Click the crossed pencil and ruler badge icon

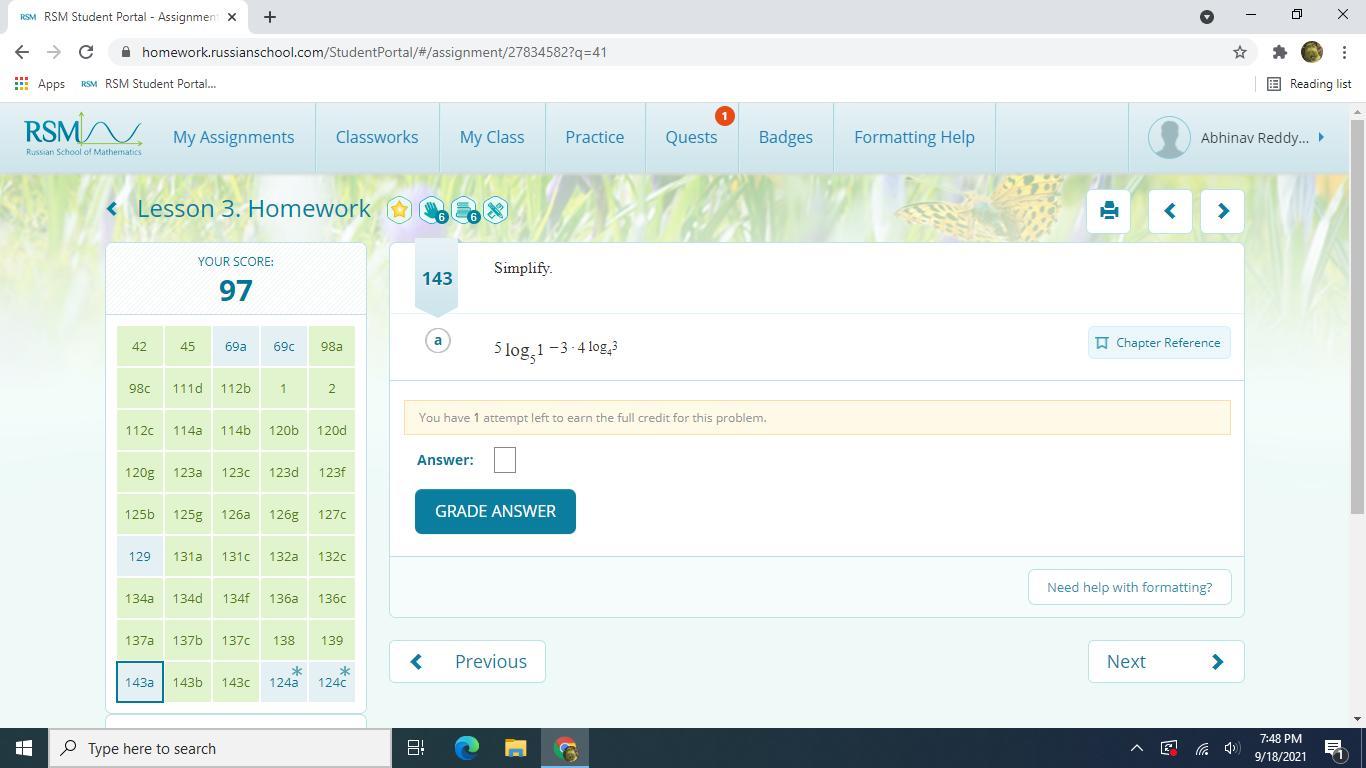(495, 210)
